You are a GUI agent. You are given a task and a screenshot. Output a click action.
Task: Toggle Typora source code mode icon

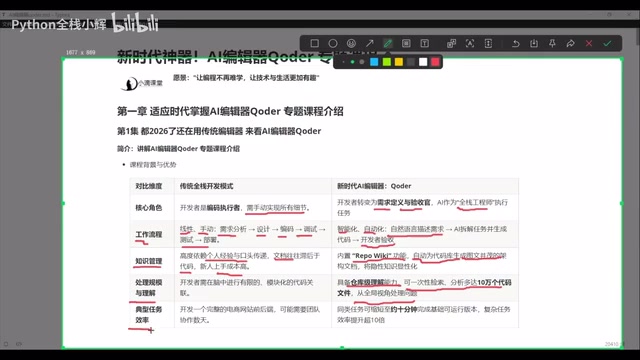coord(19,344)
